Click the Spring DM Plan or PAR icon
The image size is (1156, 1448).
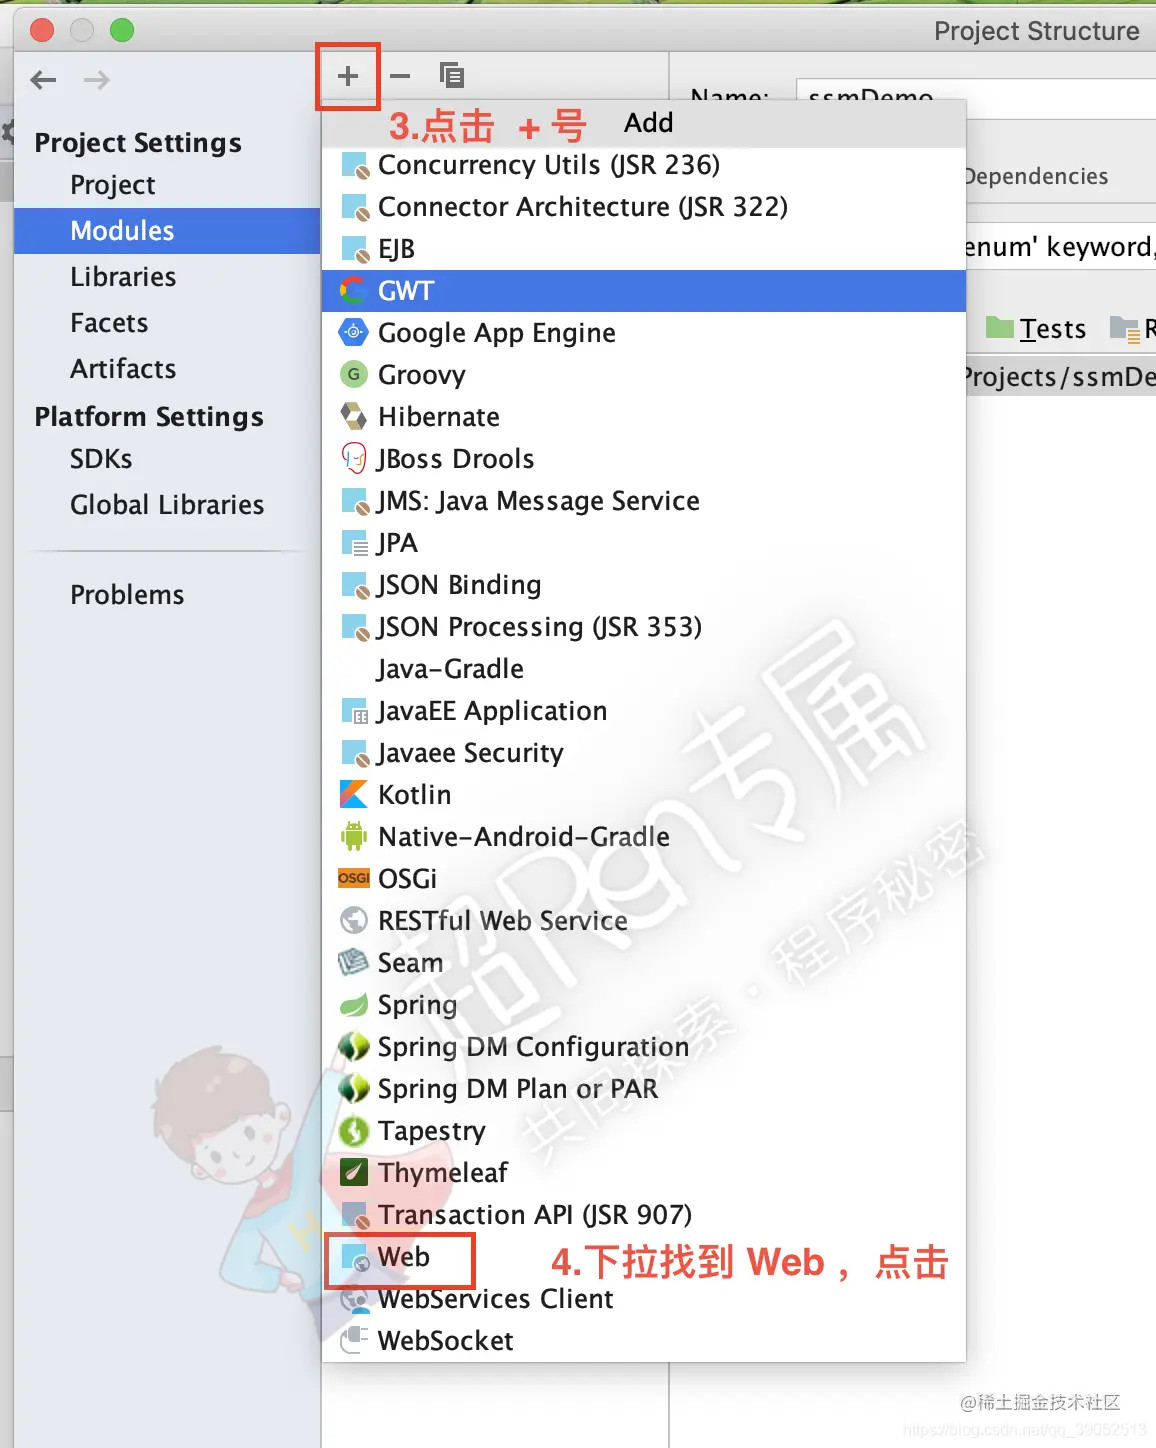354,1089
